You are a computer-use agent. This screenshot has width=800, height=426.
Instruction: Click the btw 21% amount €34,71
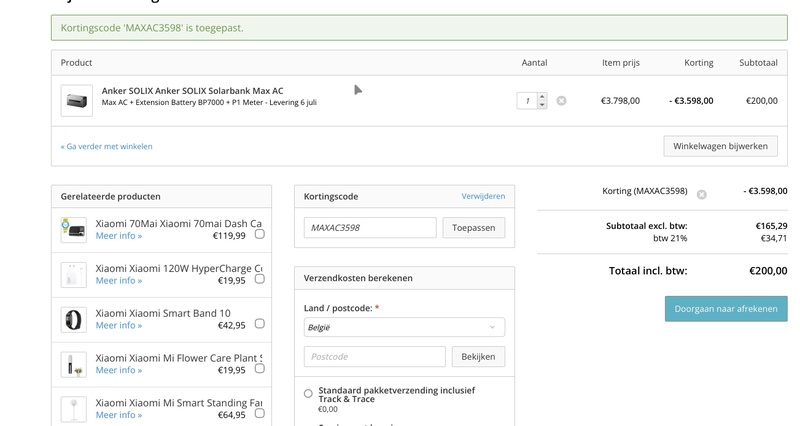774,238
